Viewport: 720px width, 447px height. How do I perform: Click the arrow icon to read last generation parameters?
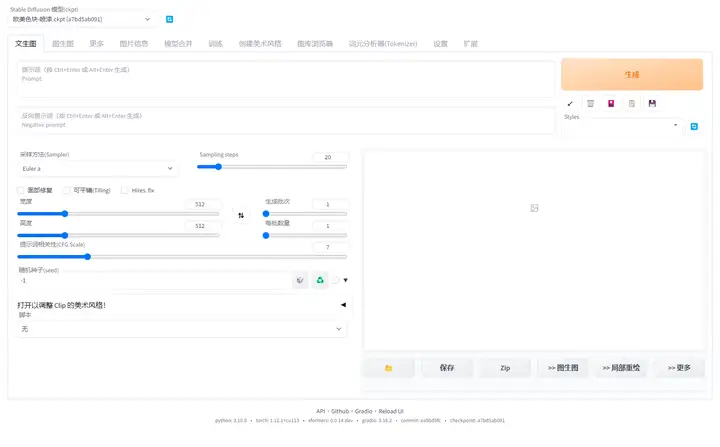click(x=570, y=103)
